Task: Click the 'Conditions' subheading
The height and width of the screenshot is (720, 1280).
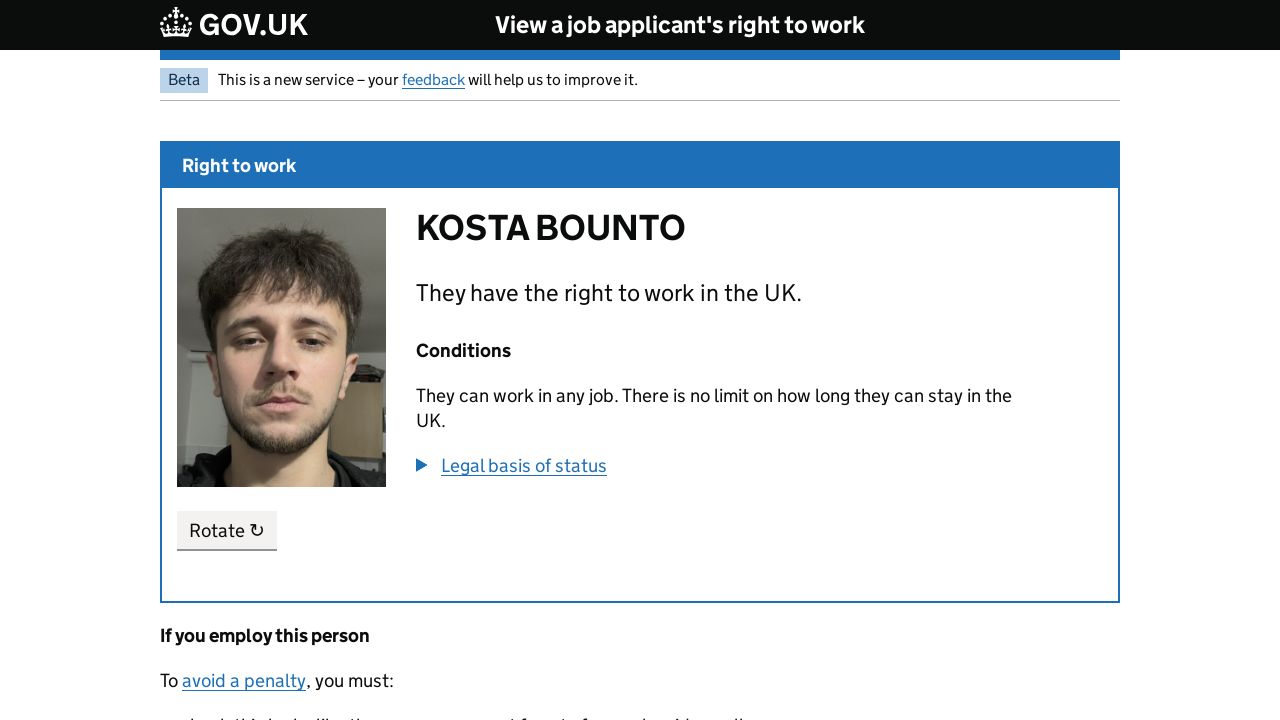Action: pos(463,351)
